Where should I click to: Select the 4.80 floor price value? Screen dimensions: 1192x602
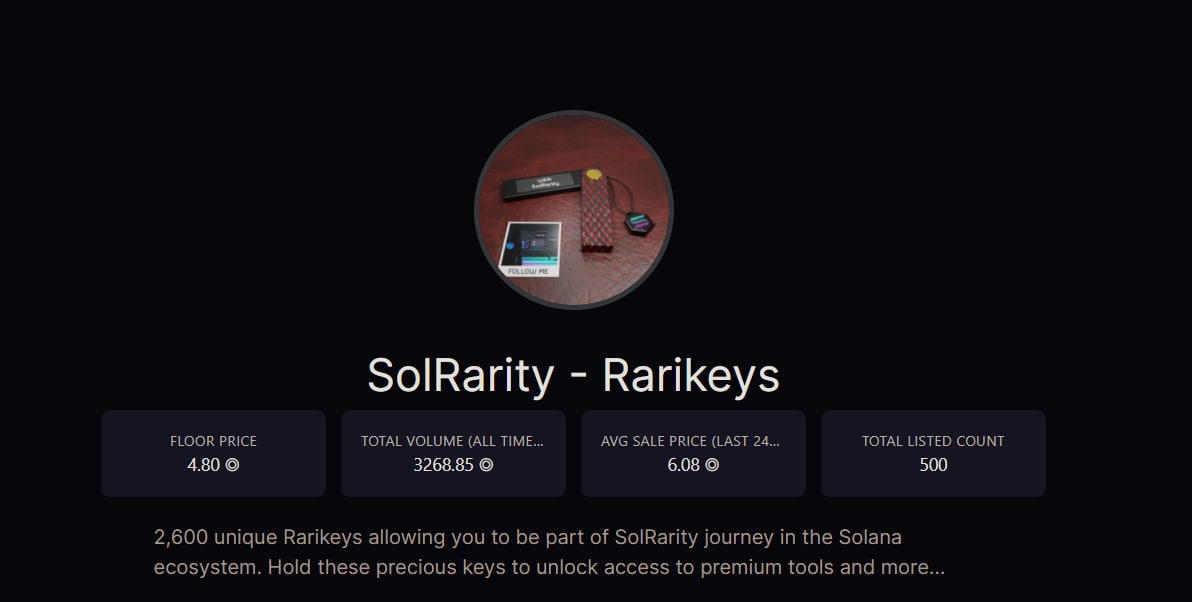coord(203,465)
